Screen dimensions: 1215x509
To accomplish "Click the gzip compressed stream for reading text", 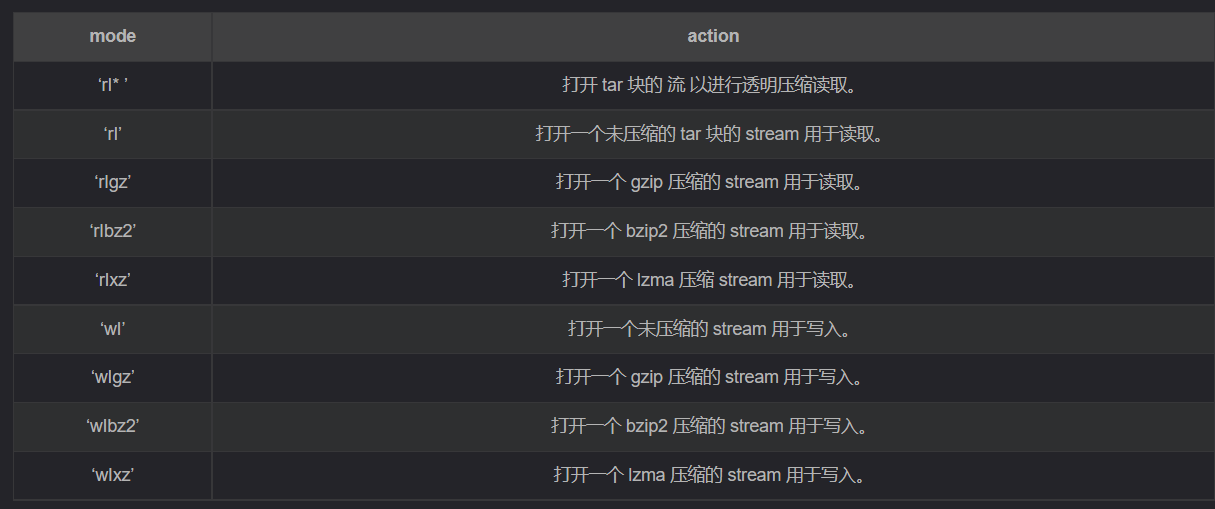I will click(713, 182).
